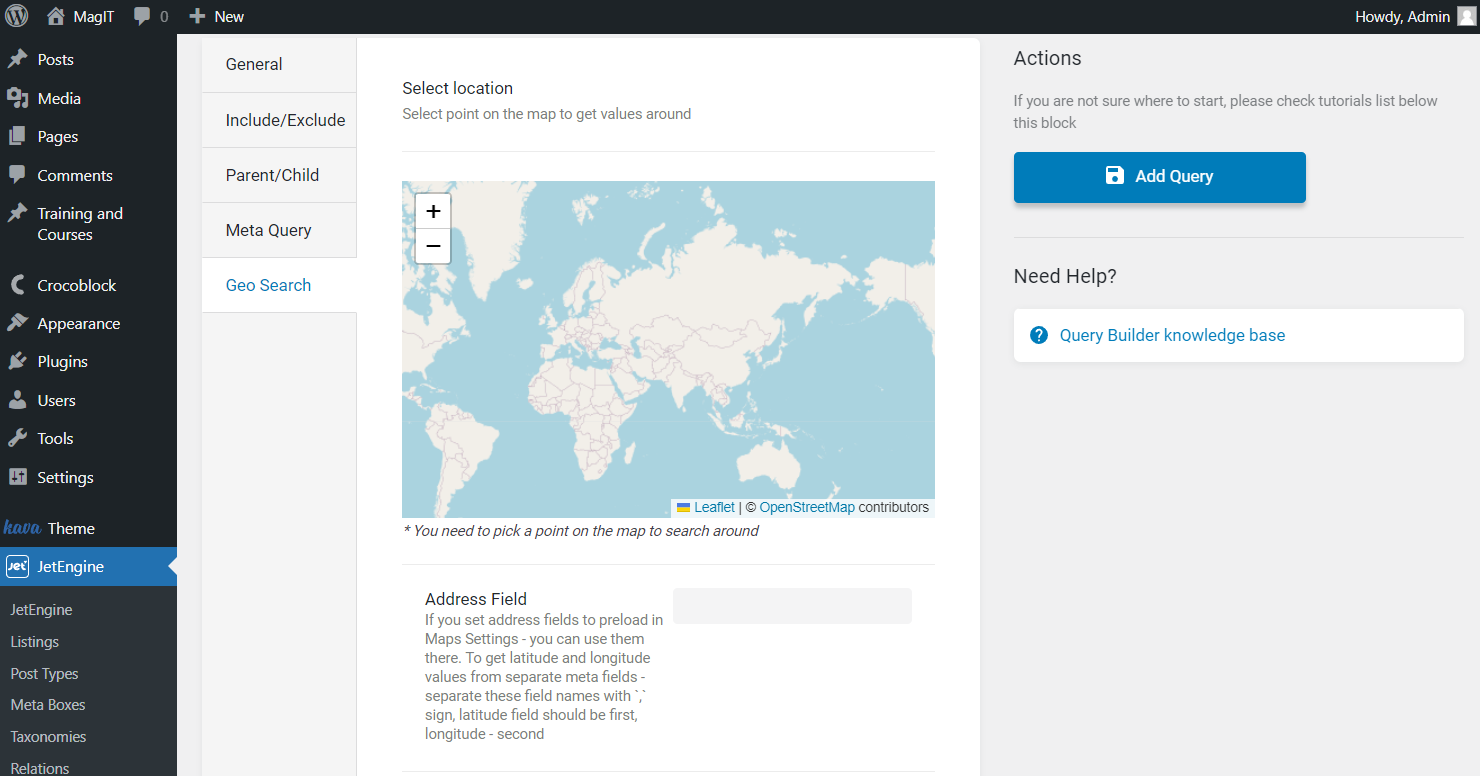Viewport: 1480px width, 776px height.
Task: Open Relations submenu item
Action: [x=40, y=768]
